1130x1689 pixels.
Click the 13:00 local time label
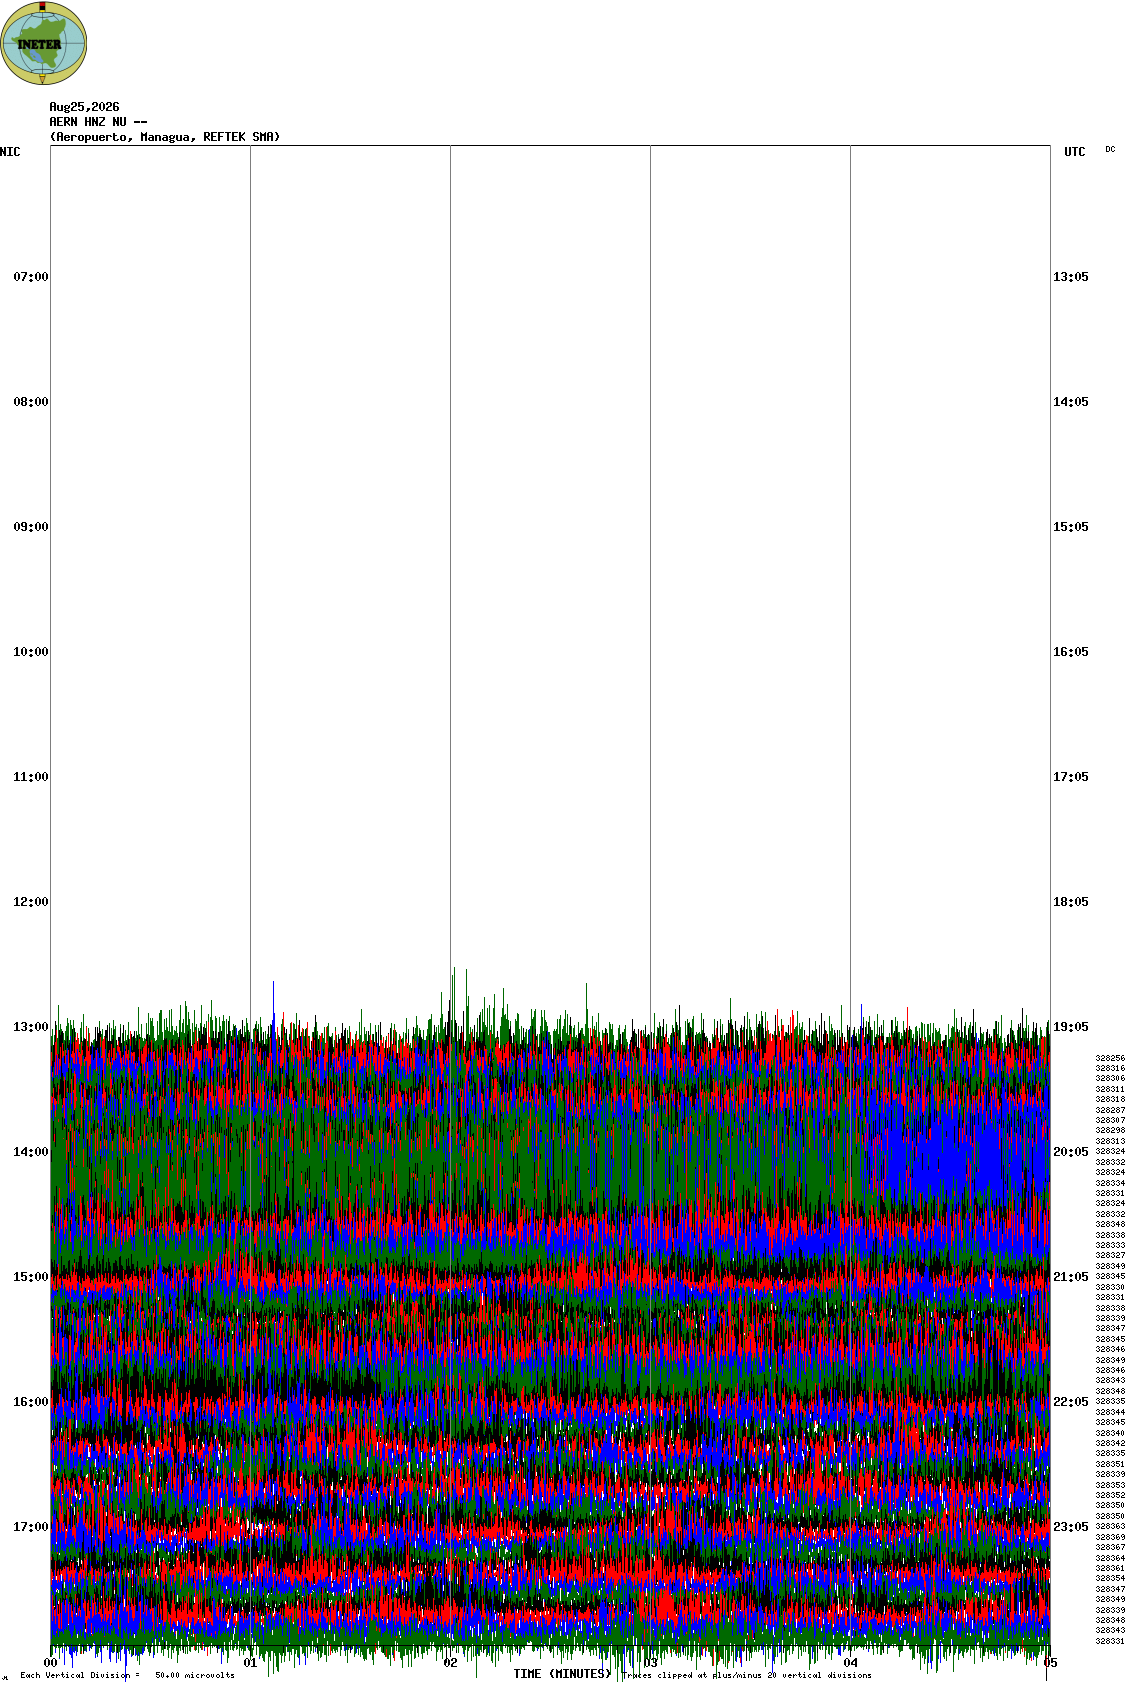pos(31,1027)
